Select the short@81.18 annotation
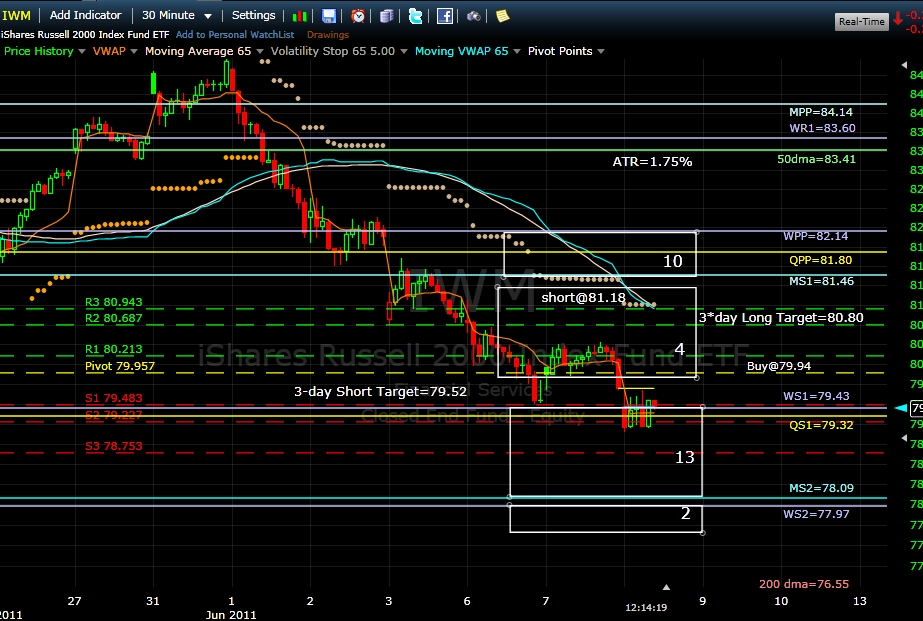This screenshot has height=621, width=923. coord(583,297)
